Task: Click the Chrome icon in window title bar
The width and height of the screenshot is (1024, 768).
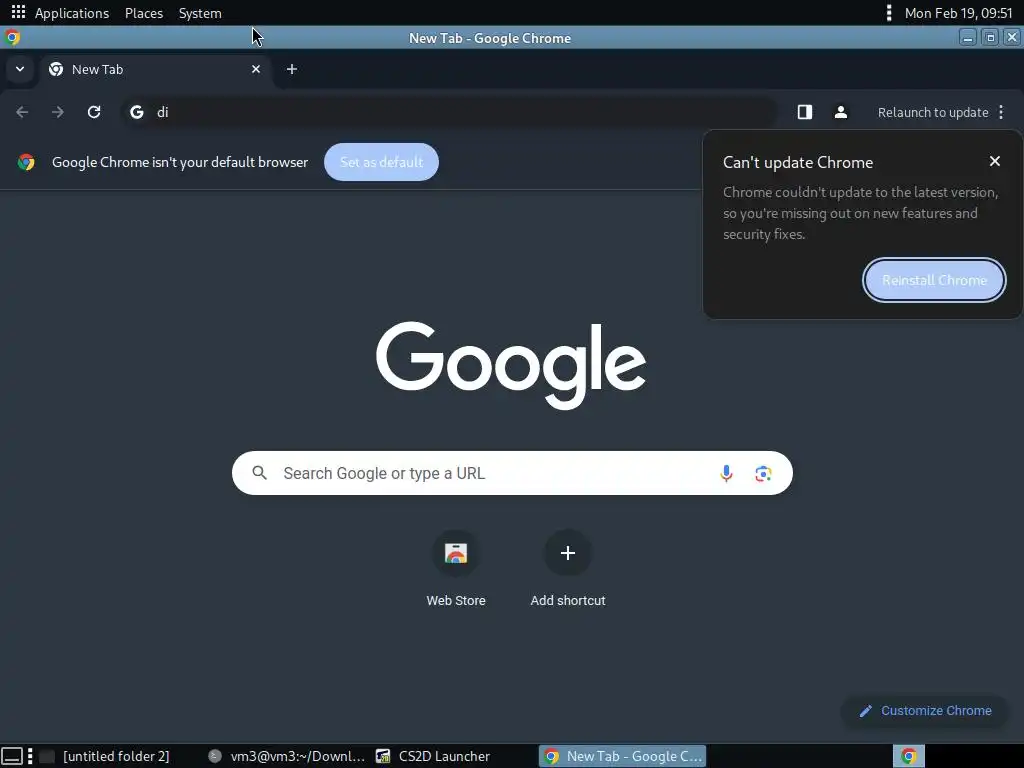Action: click(x=12, y=38)
